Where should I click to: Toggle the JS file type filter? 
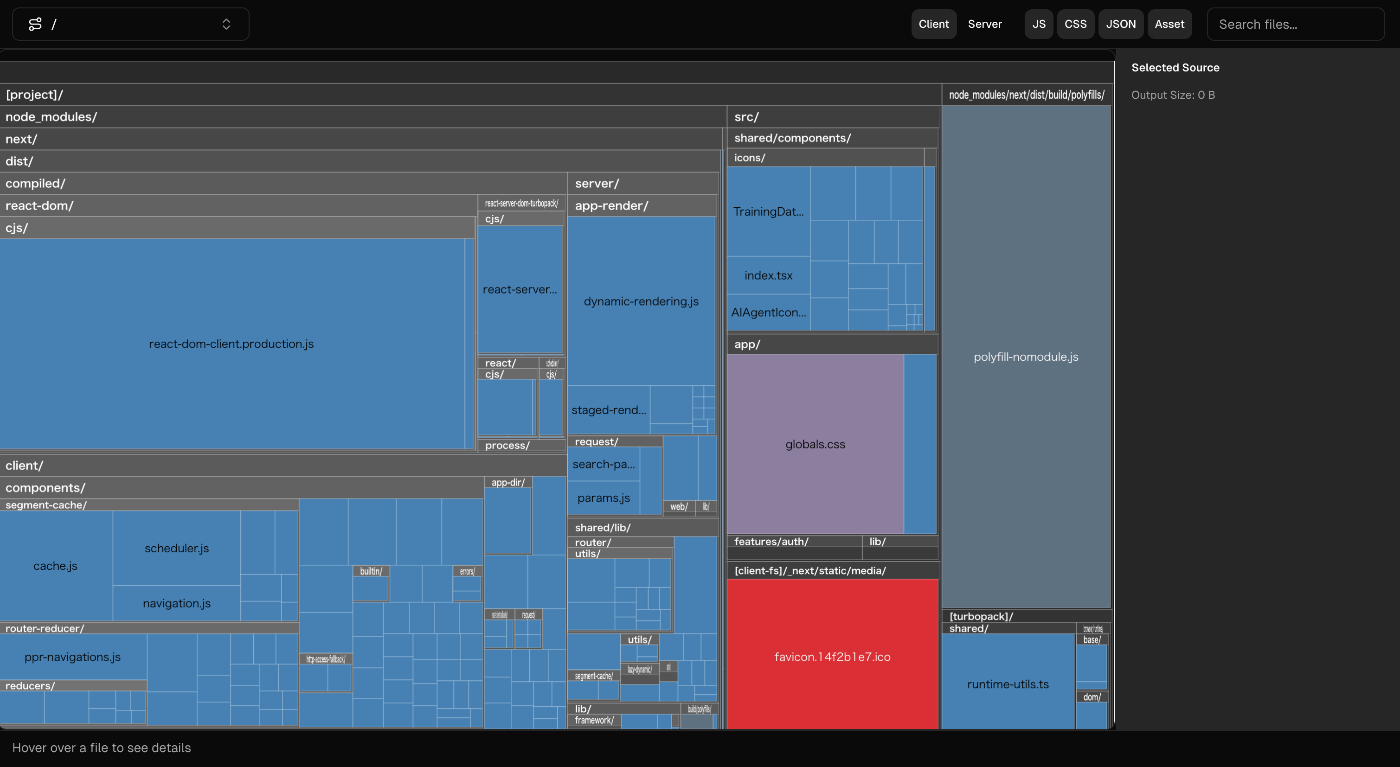[1039, 24]
